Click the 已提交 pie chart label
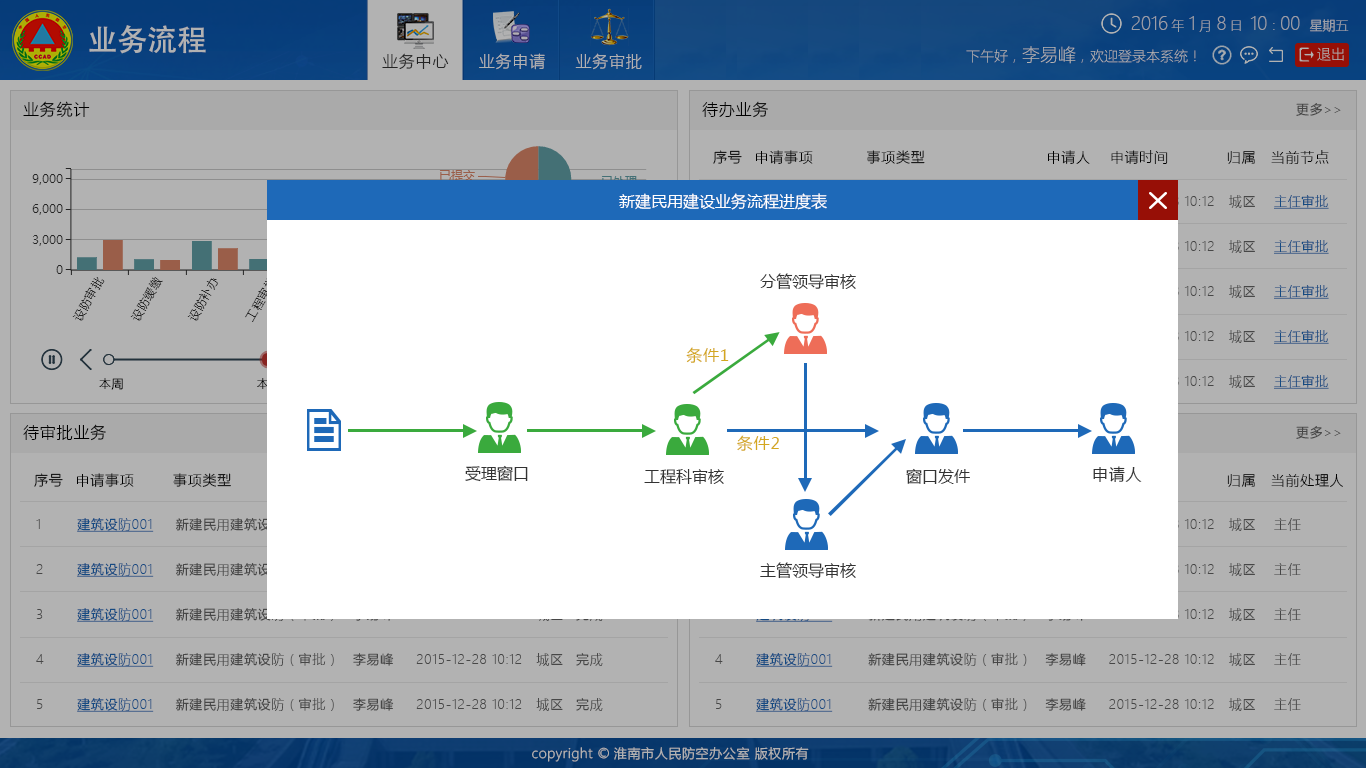Viewport: 1366px width, 768px height. 457,175
